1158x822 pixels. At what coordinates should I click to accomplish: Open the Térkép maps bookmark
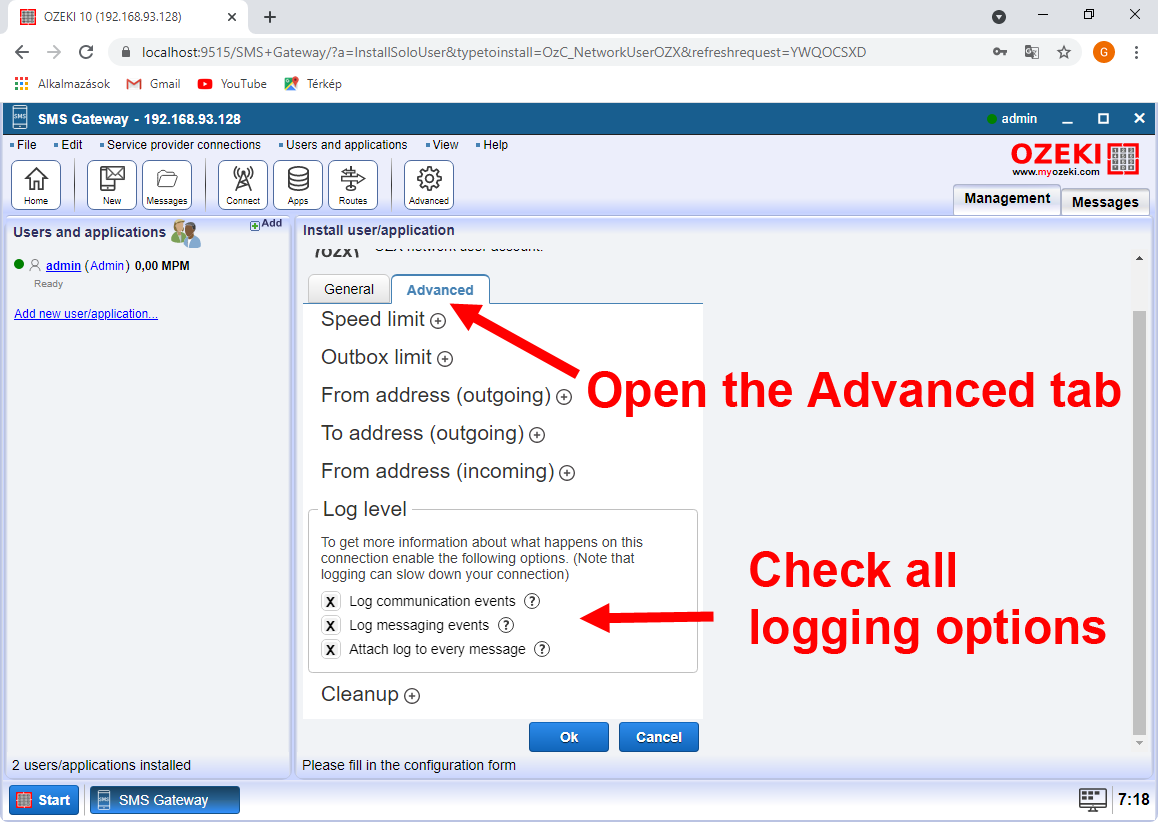[x=312, y=83]
